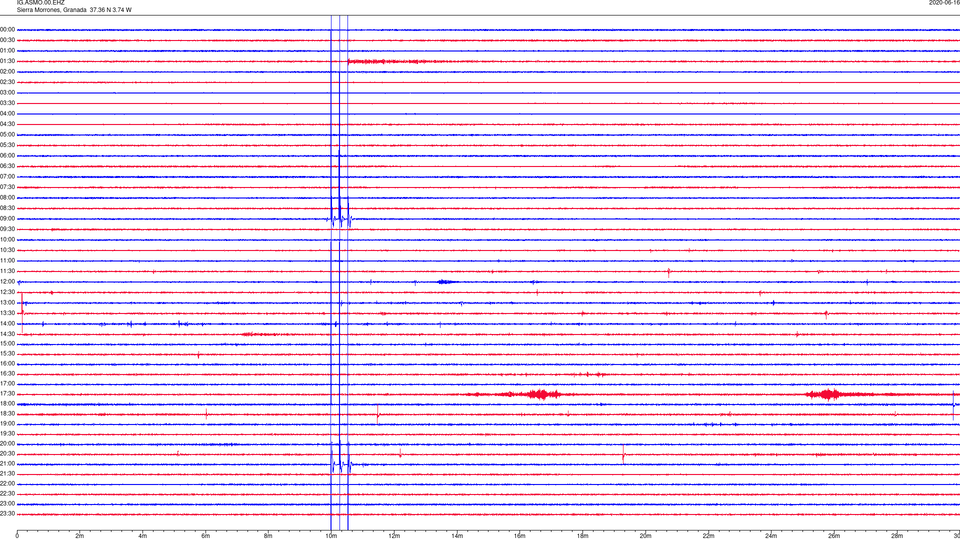Viewport: 960px width, 540px height.
Task: Select the 18:30 trace label
Action: [x=7, y=414]
